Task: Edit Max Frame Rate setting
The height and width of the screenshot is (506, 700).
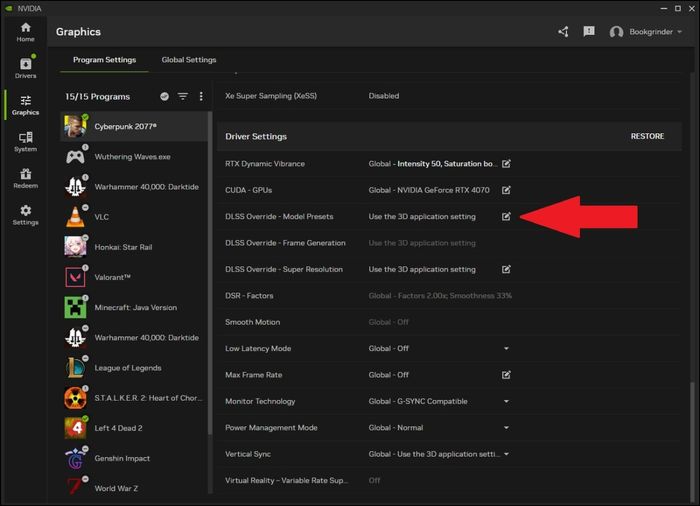Action: pyautogui.click(x=506, y=375)
